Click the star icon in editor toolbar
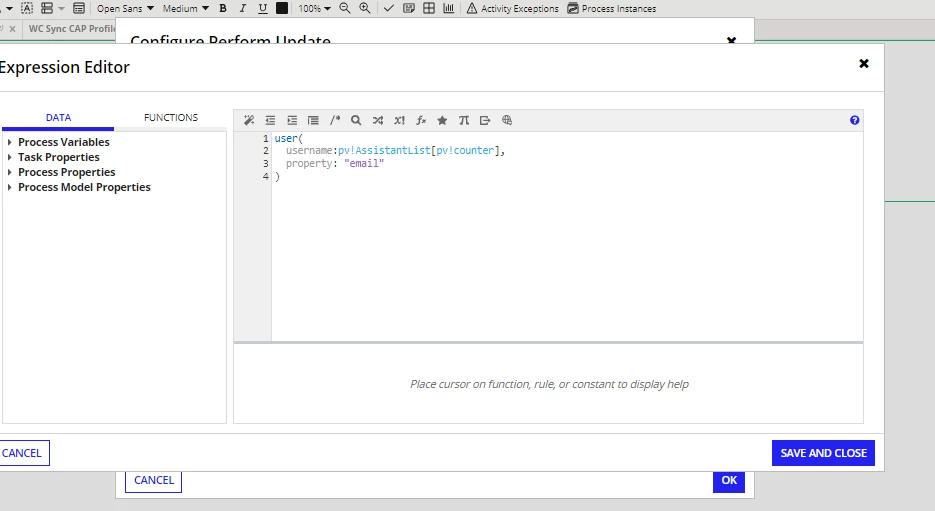Viewport: 935px width, 511px height. coord(442,120)
